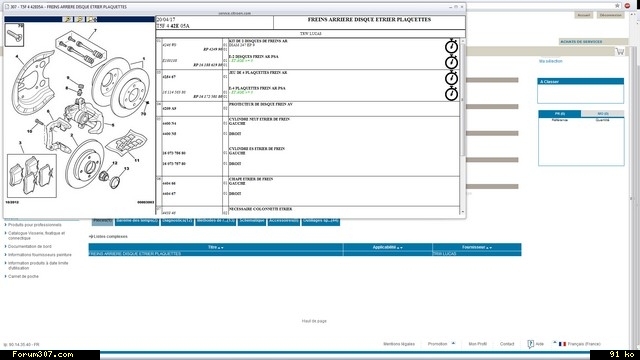Click the parts list vertical scrollbar
The height and width of the screenshot is (360, 640).
(462, 127)
